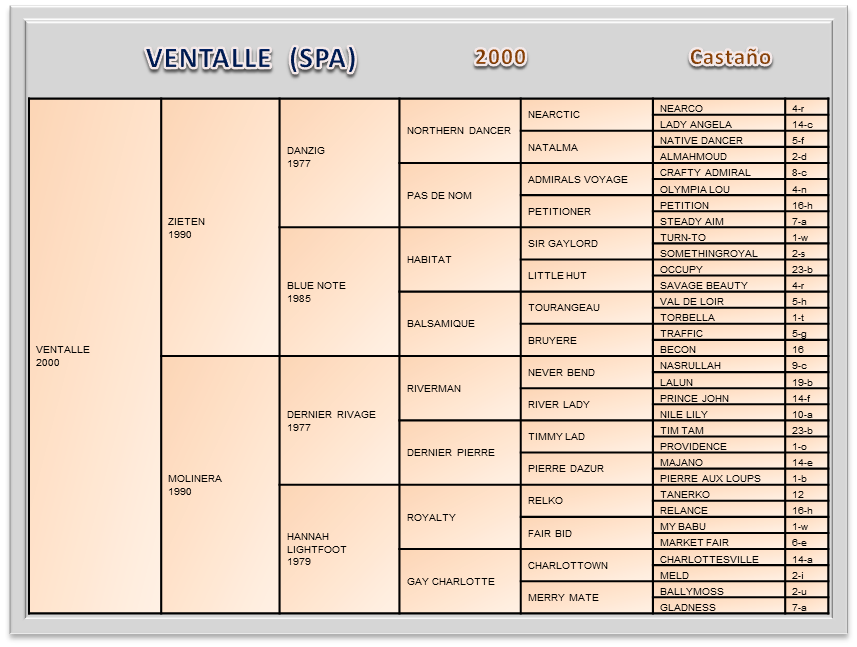Click the BLUE NOTE 1985 cell
857x647 pixels.
(x=339, y=291)
